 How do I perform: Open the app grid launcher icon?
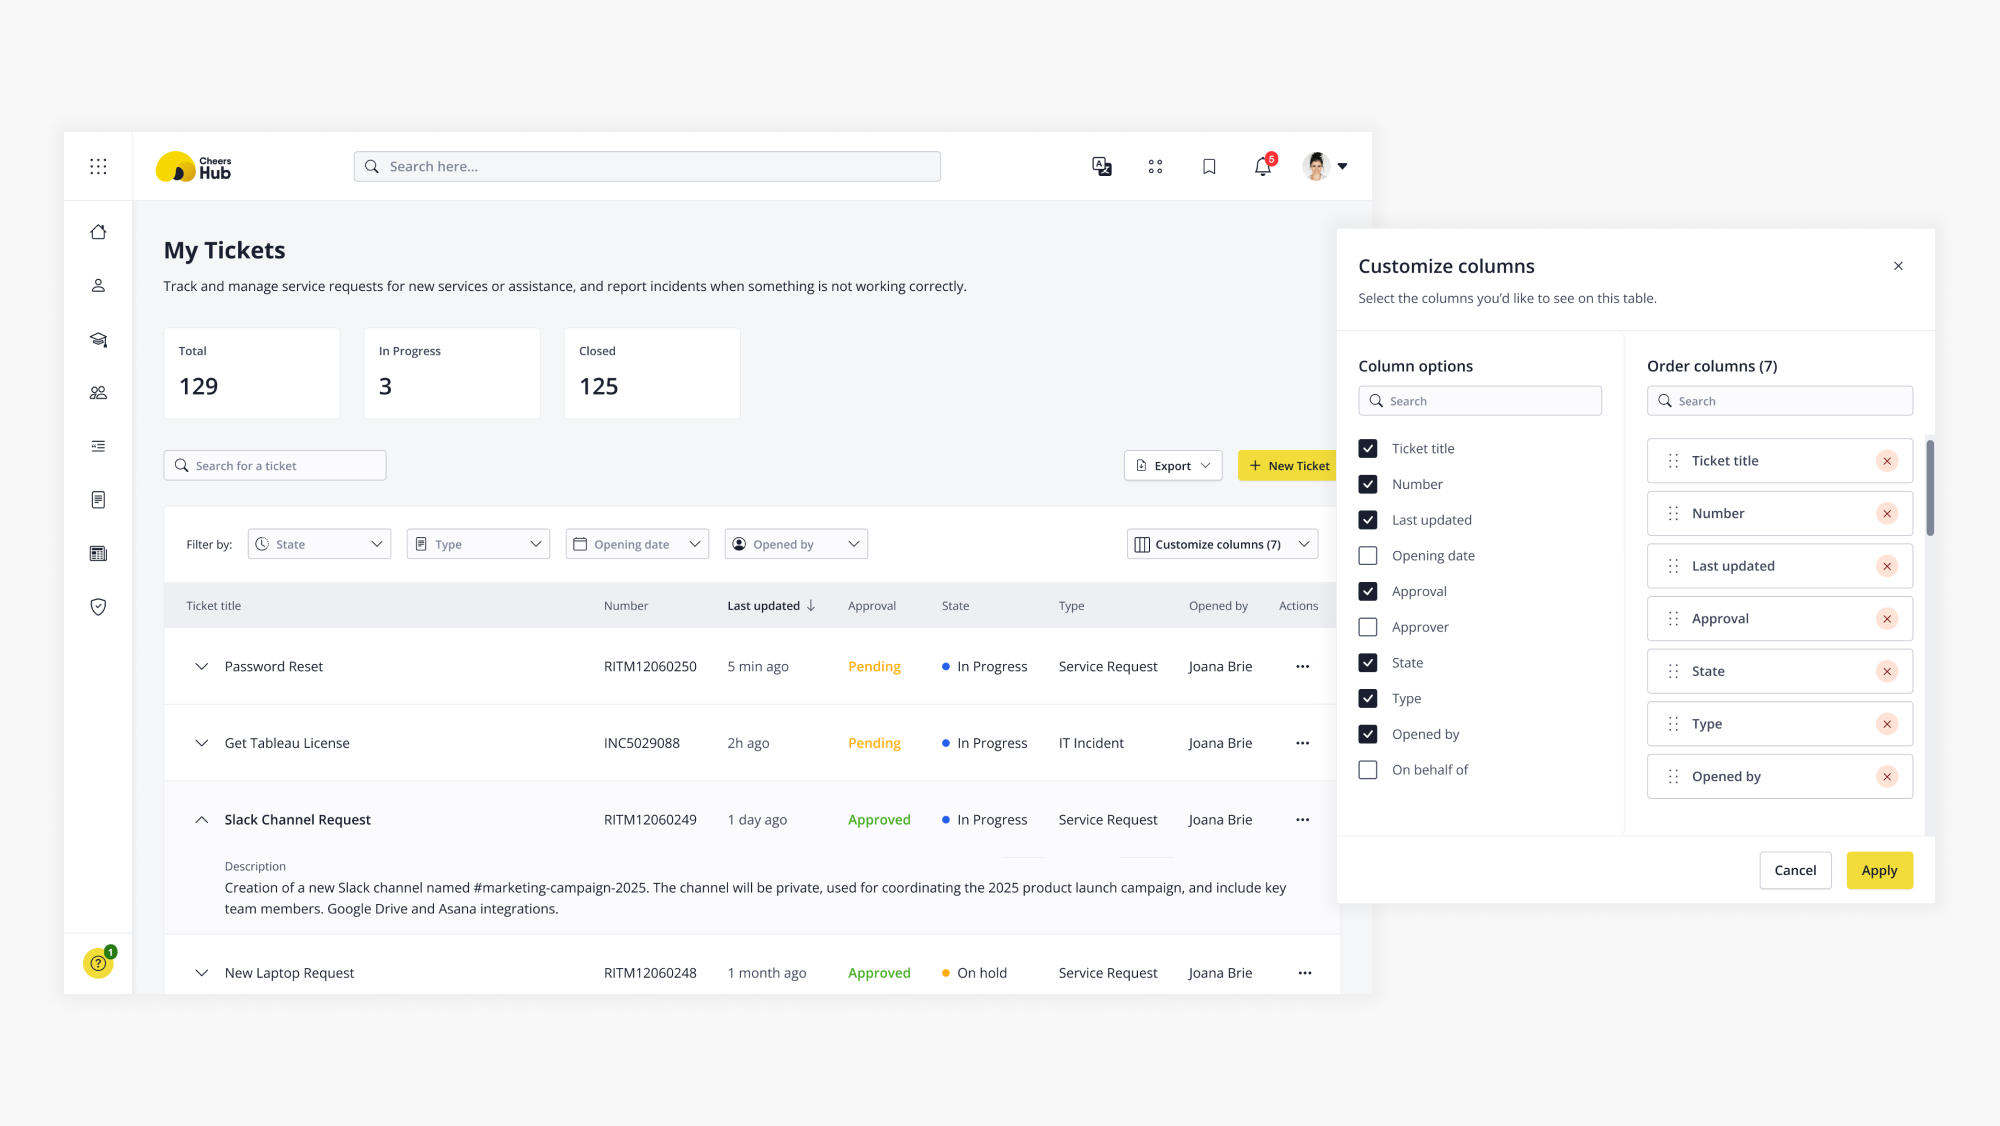98,167
